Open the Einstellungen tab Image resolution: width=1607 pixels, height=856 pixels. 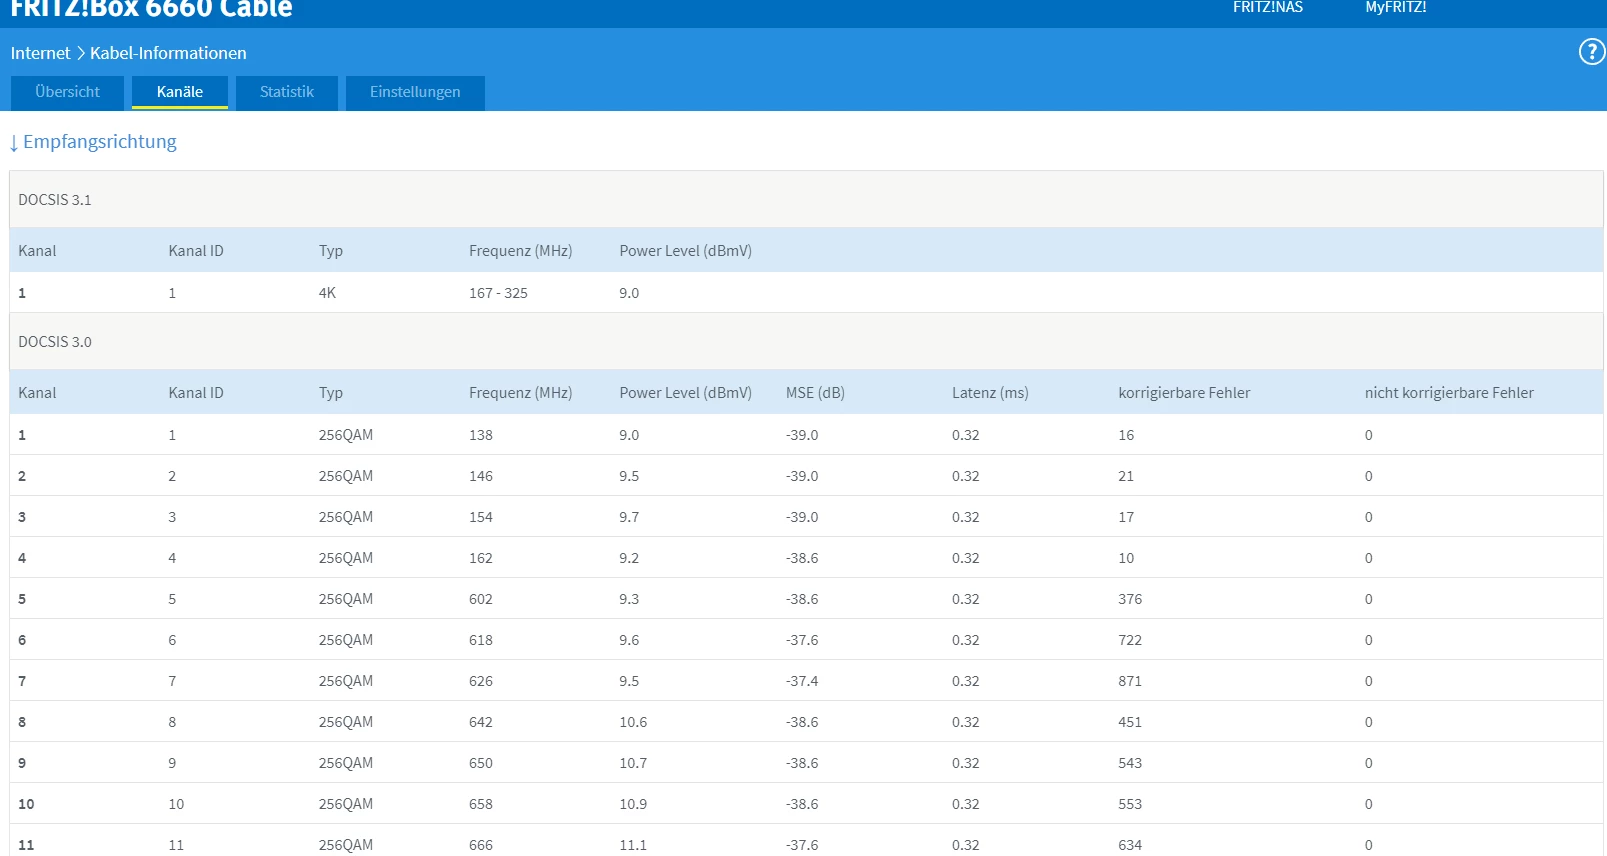tap(415, 92)
